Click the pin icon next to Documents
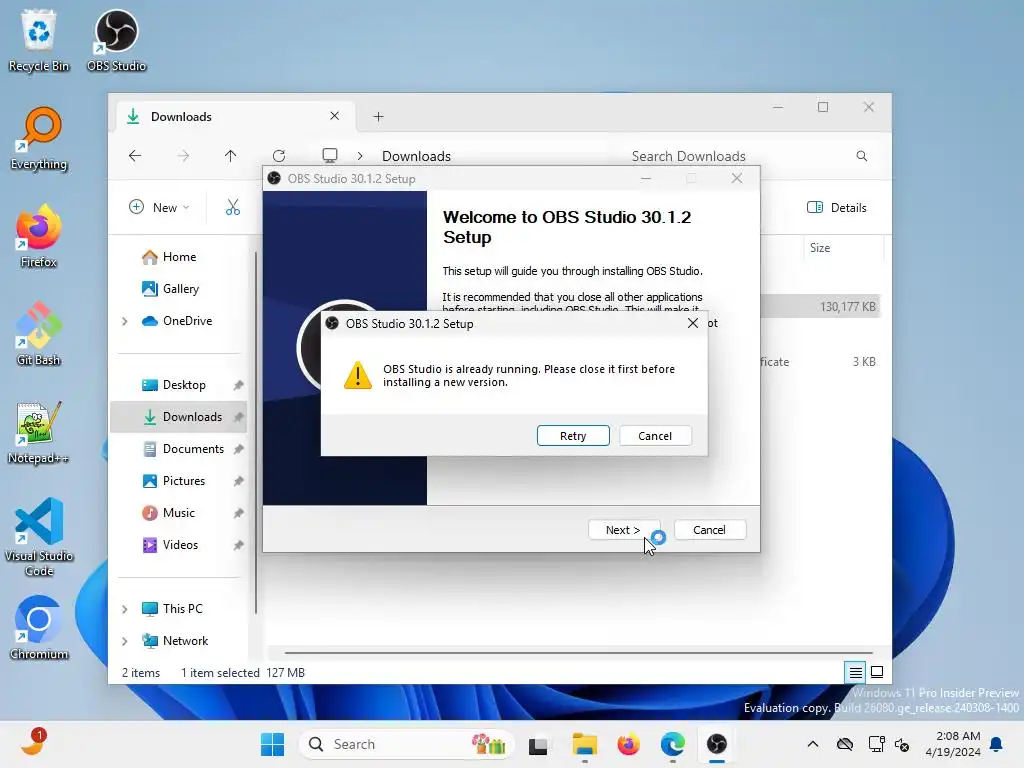Viewport: 1024px width, 768px height. click(238, 449)
